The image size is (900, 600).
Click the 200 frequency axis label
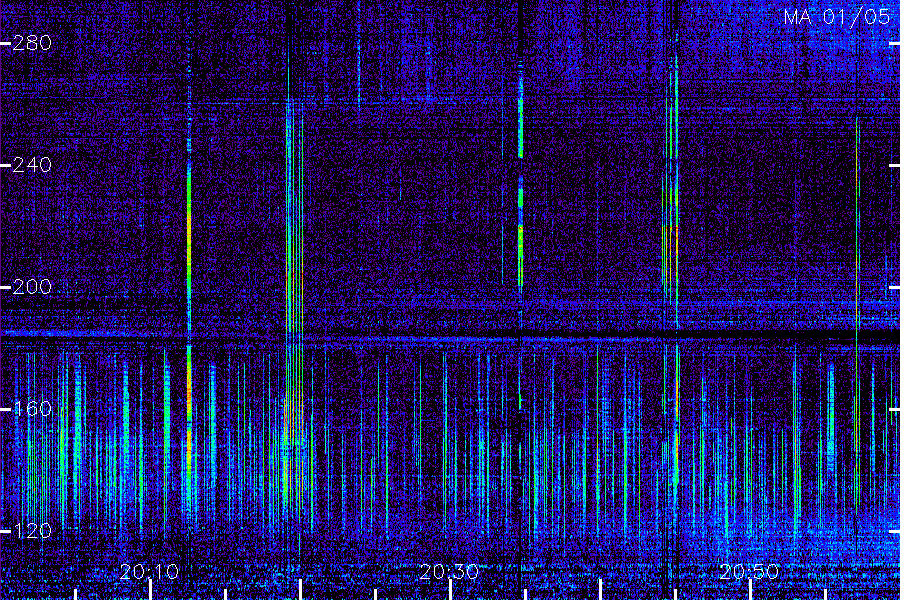32,287
